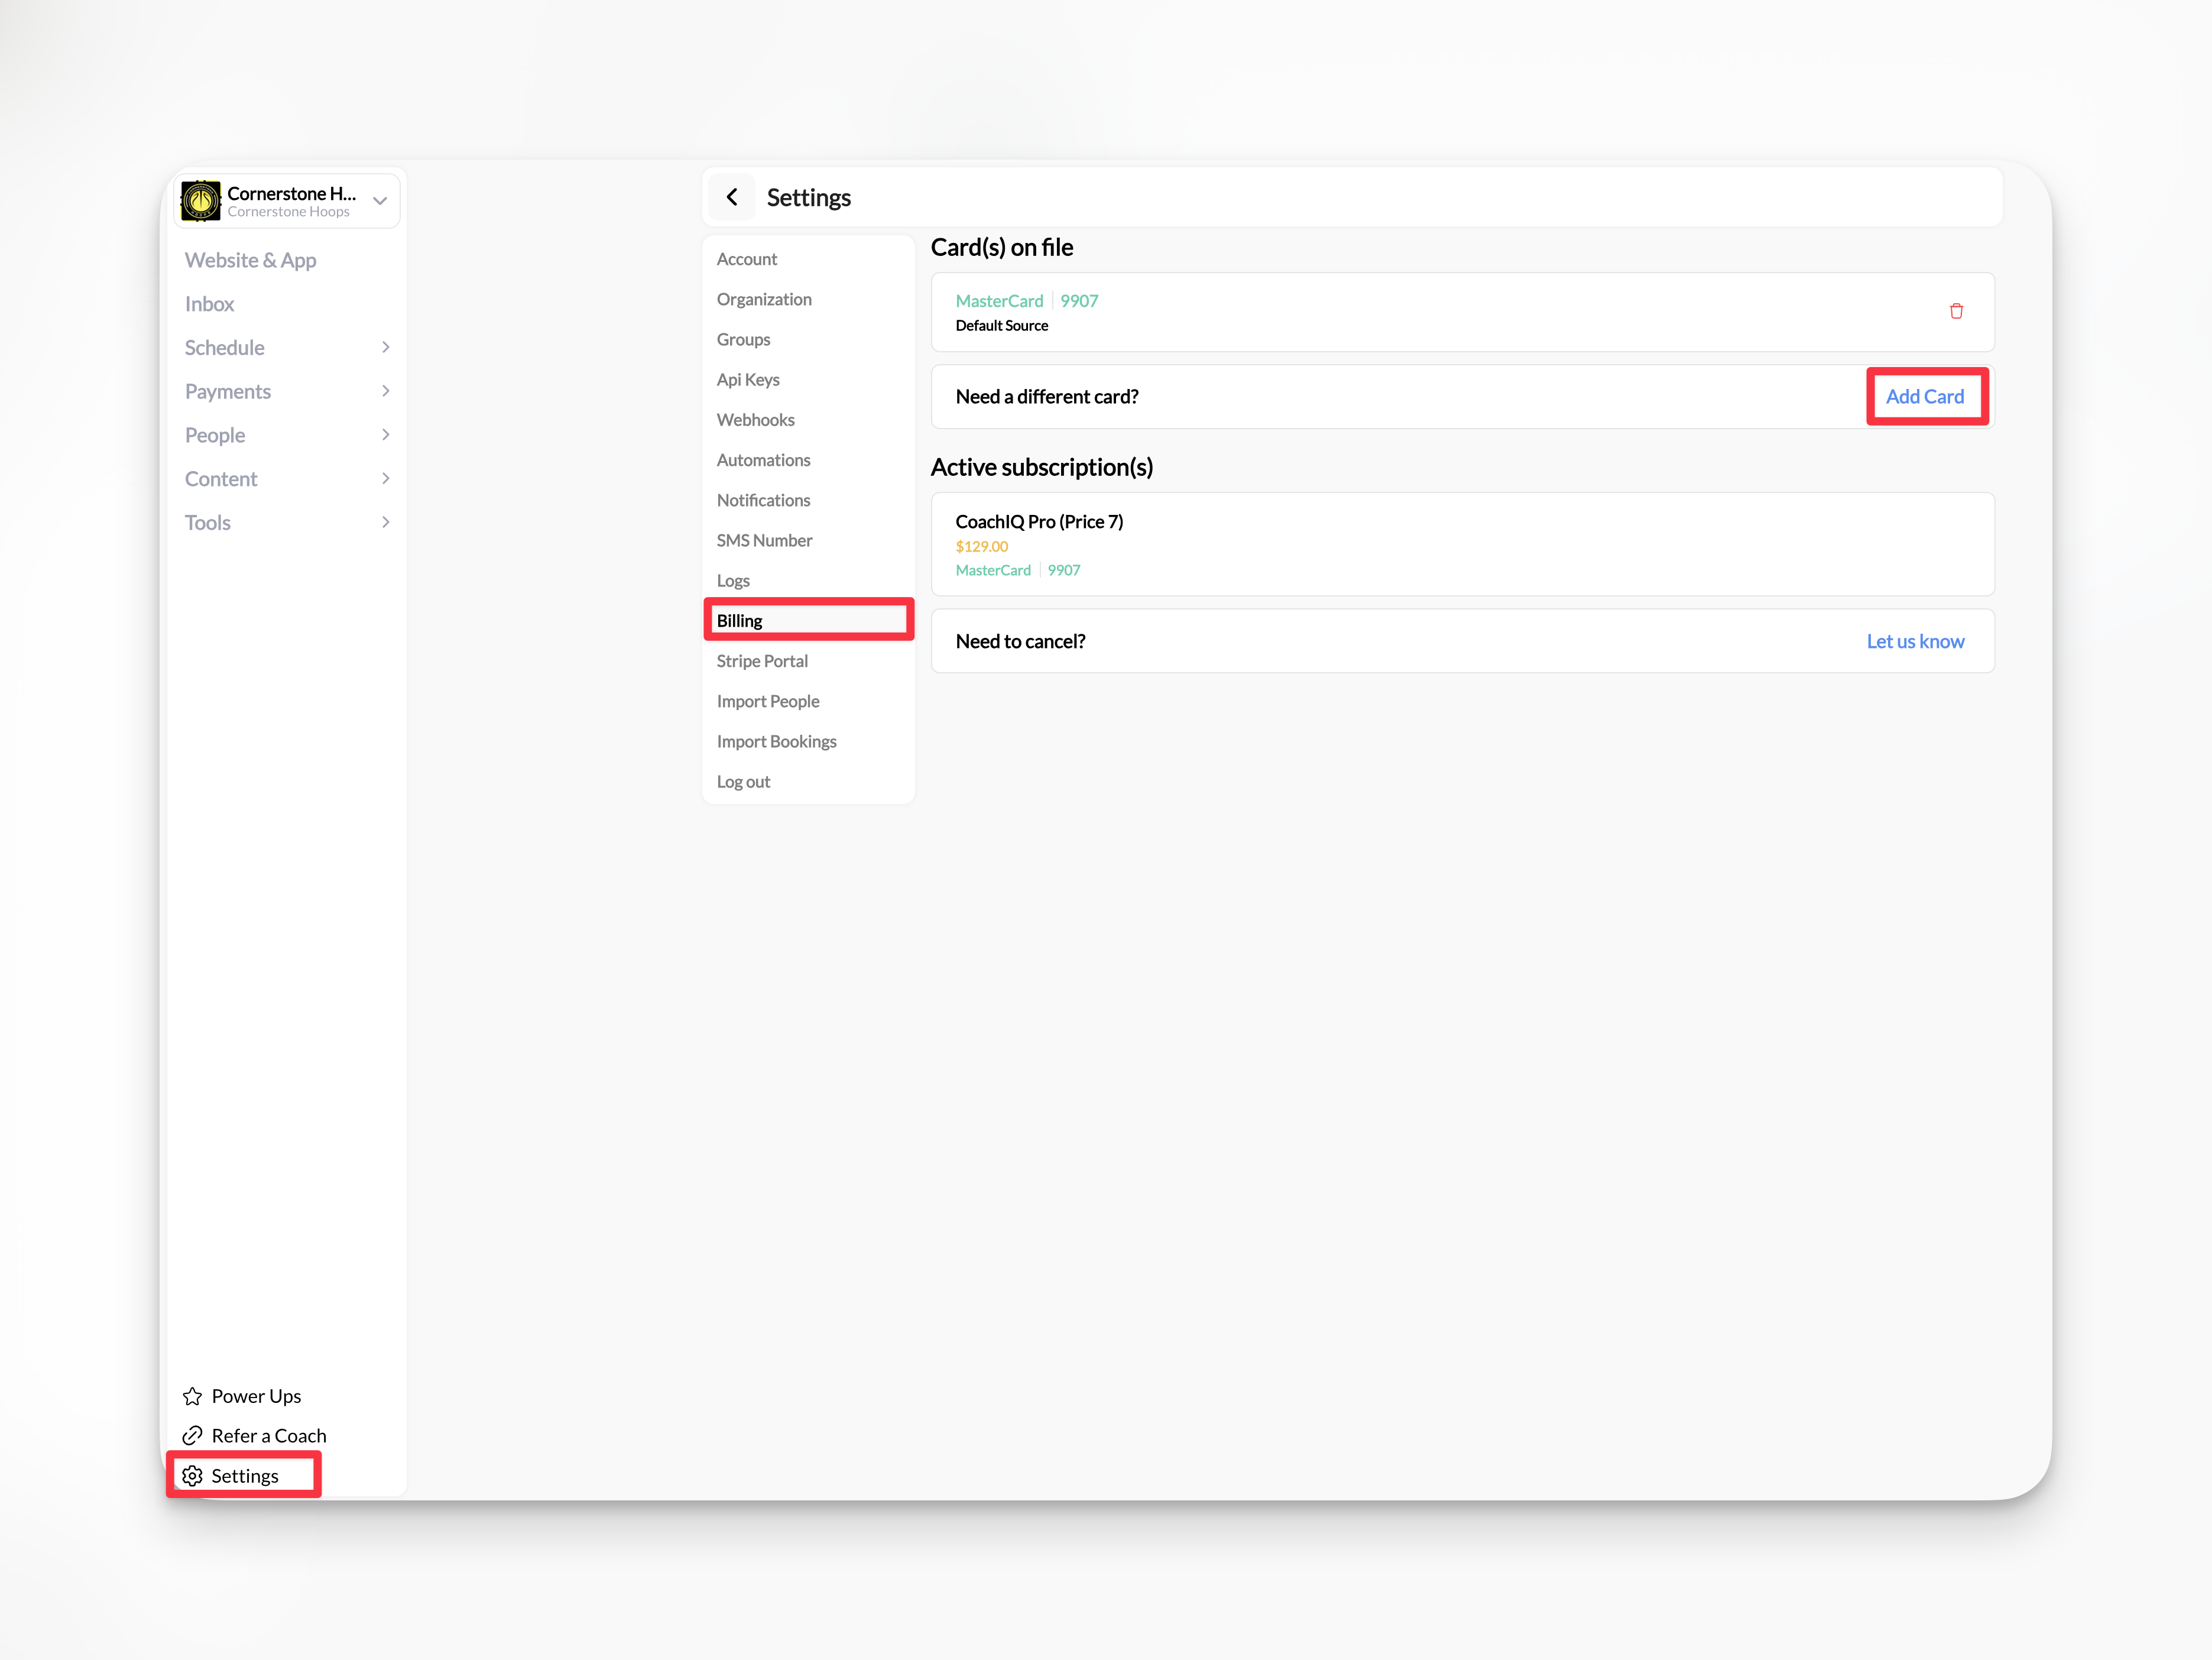Image resolution: width=2212 pixels, height=1660 pixels.
Task: Click the Cornerstone Hoops logo
Action: (x=201, y=200)
